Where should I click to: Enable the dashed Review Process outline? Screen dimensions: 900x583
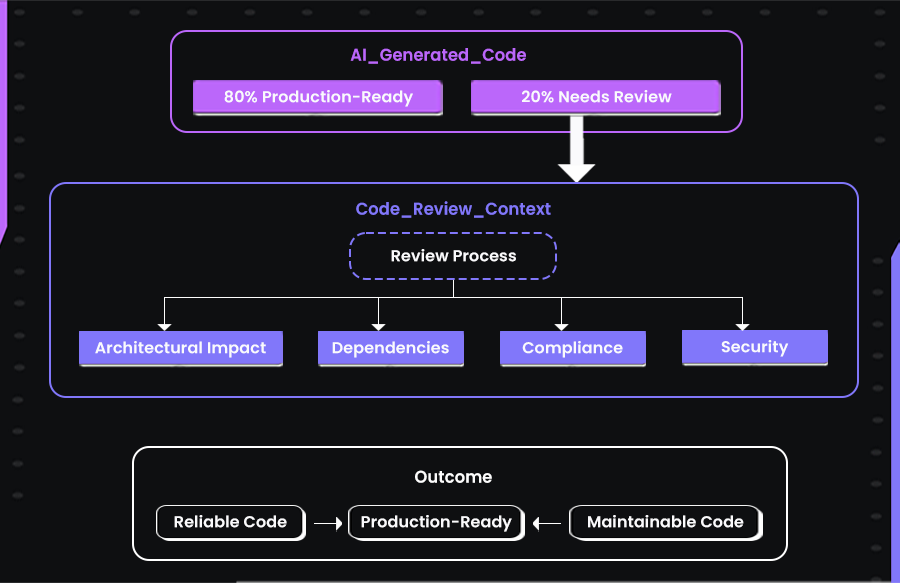452,256
